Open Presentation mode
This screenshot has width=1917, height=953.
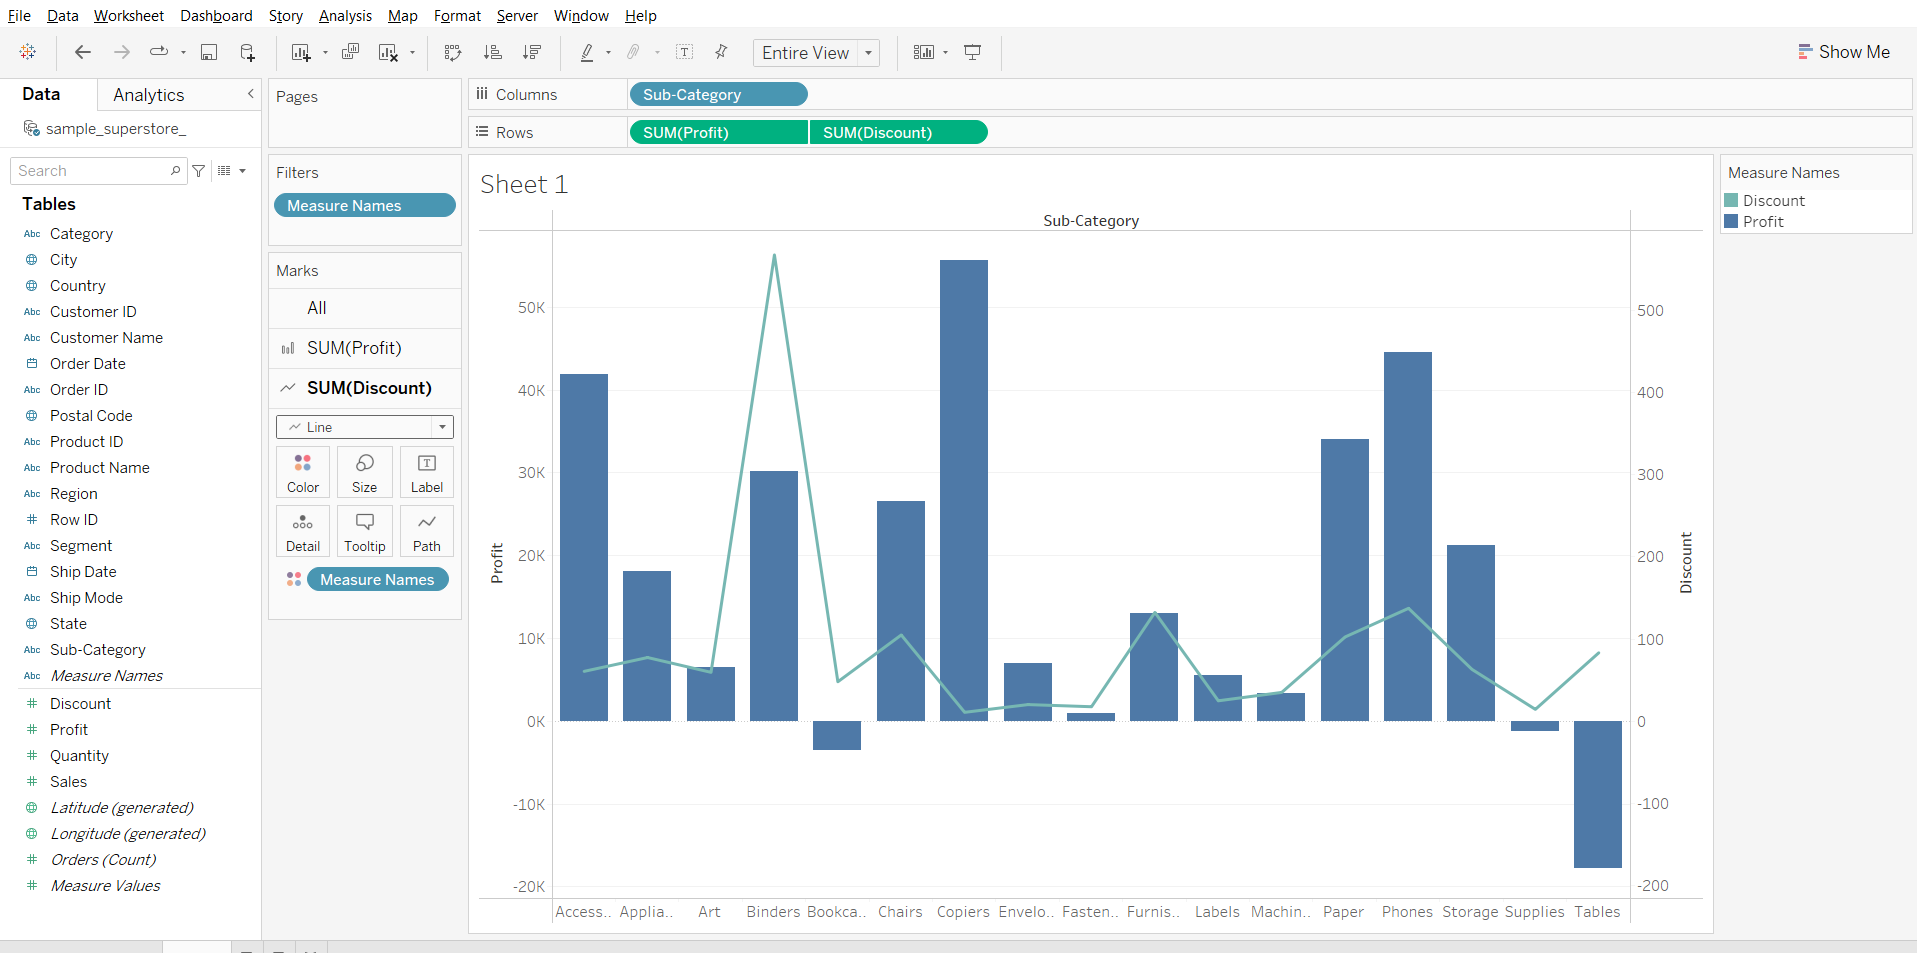972,53
